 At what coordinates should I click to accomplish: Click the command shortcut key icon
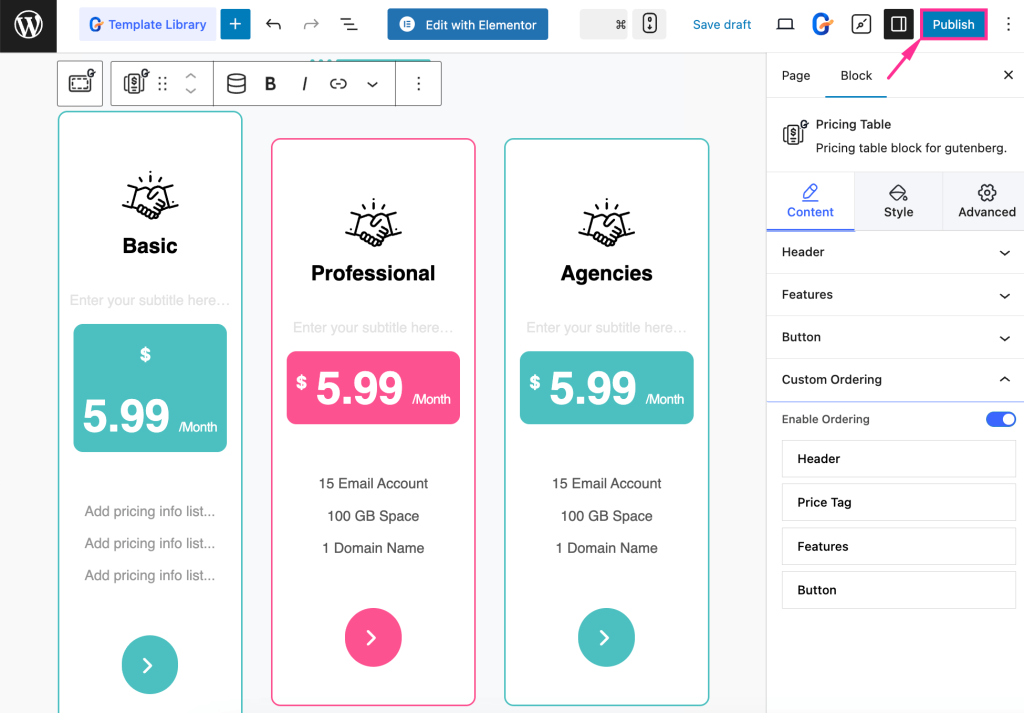[x=620, y=25]
